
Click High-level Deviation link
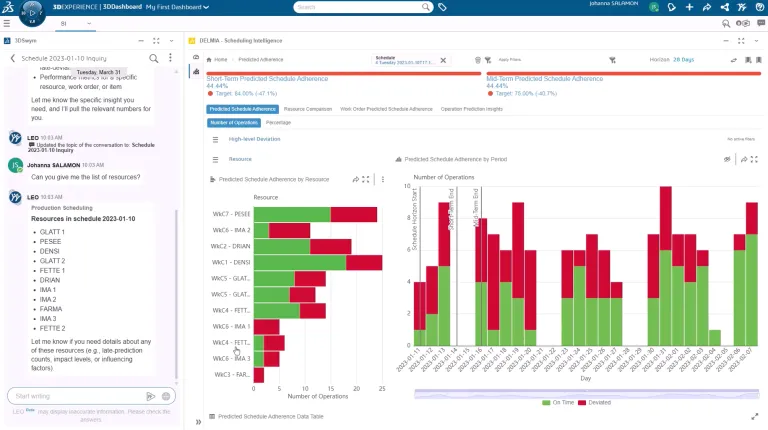[x=254, y=140]
